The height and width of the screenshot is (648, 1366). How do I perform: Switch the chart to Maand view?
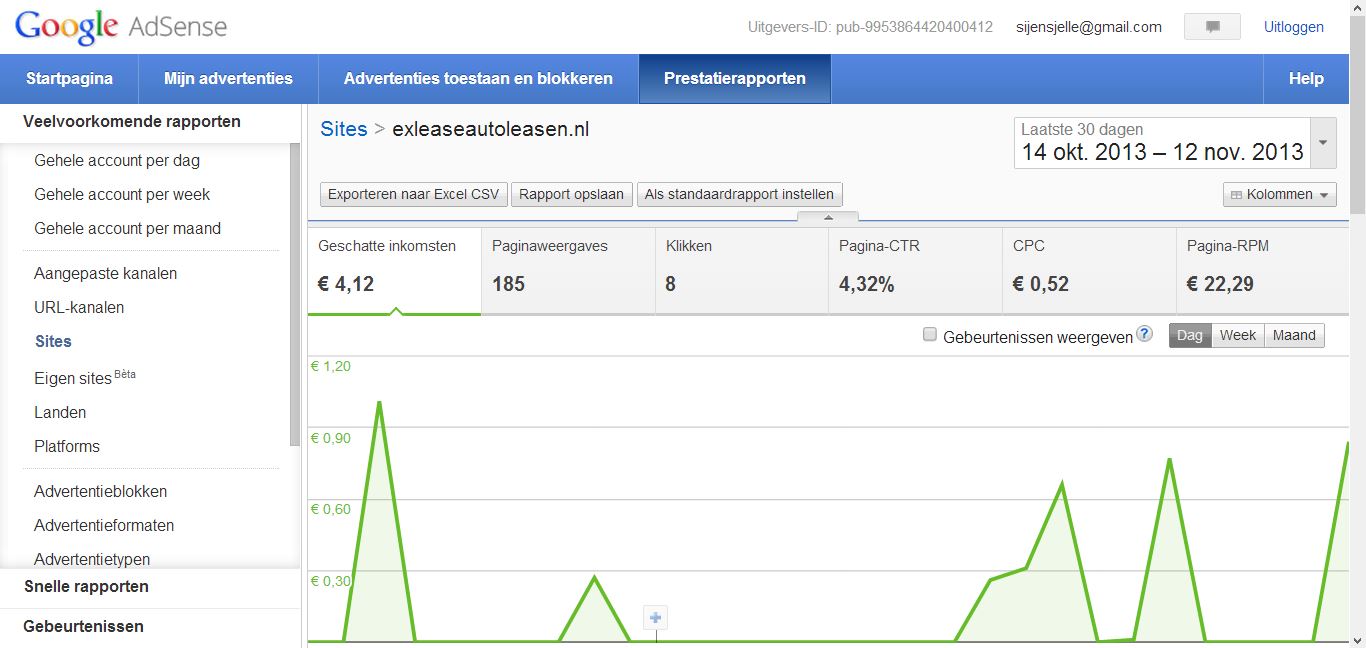1294,335
